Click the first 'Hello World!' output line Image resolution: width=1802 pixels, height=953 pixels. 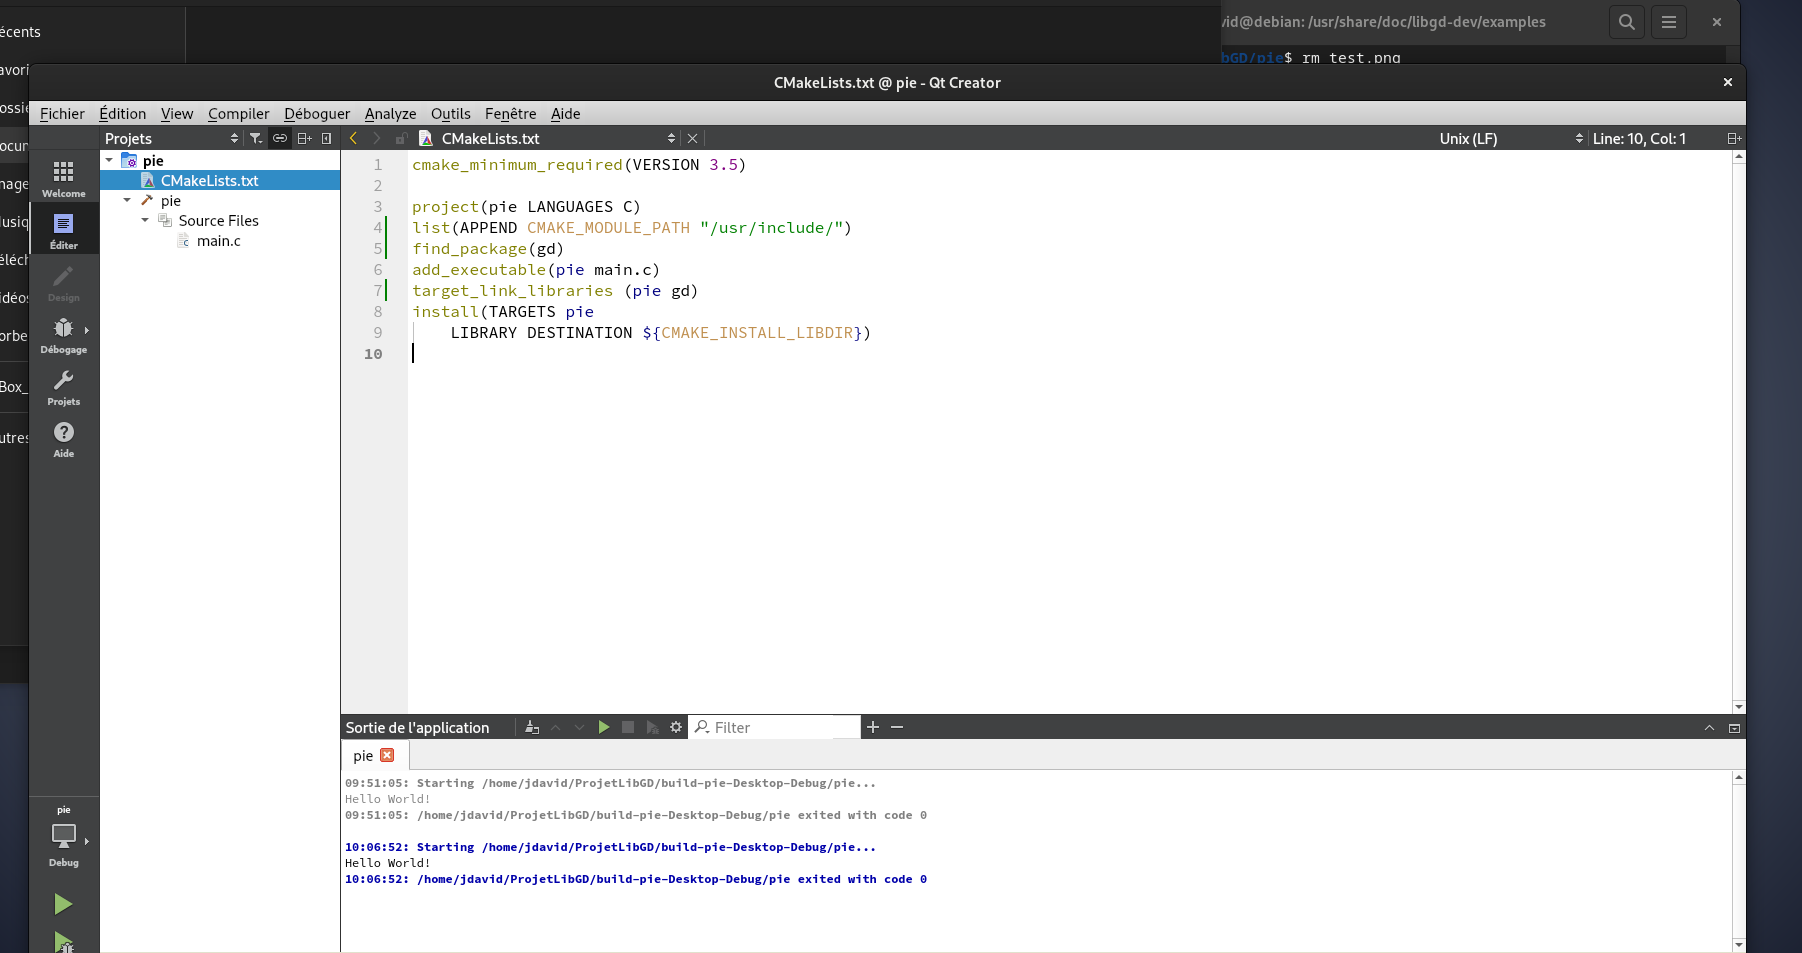pyautogui.click(x=387, y=799)
